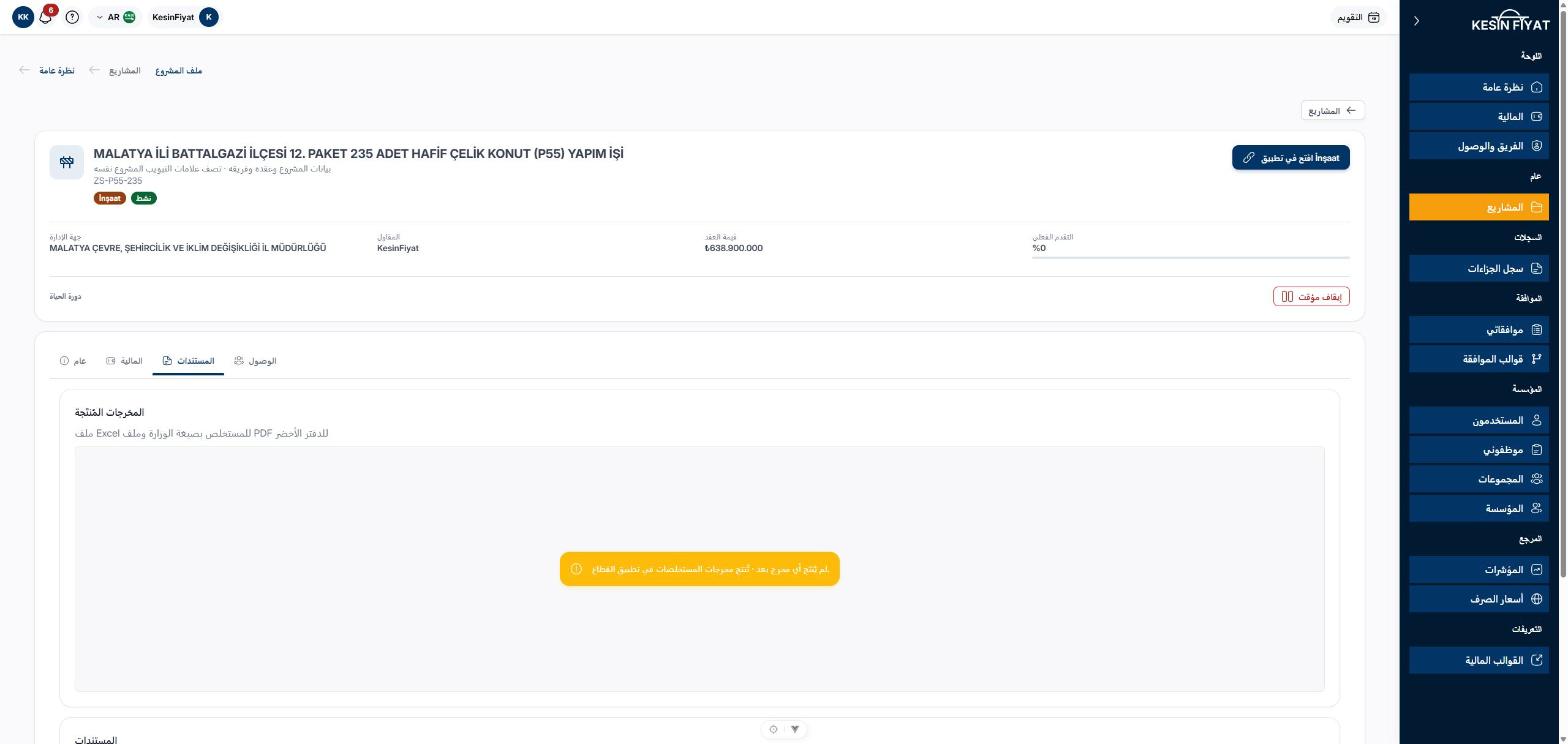This screenshot has height=744, width=1568.
Task: Open the KK user avatar menu
Action: tap(23, 17)
